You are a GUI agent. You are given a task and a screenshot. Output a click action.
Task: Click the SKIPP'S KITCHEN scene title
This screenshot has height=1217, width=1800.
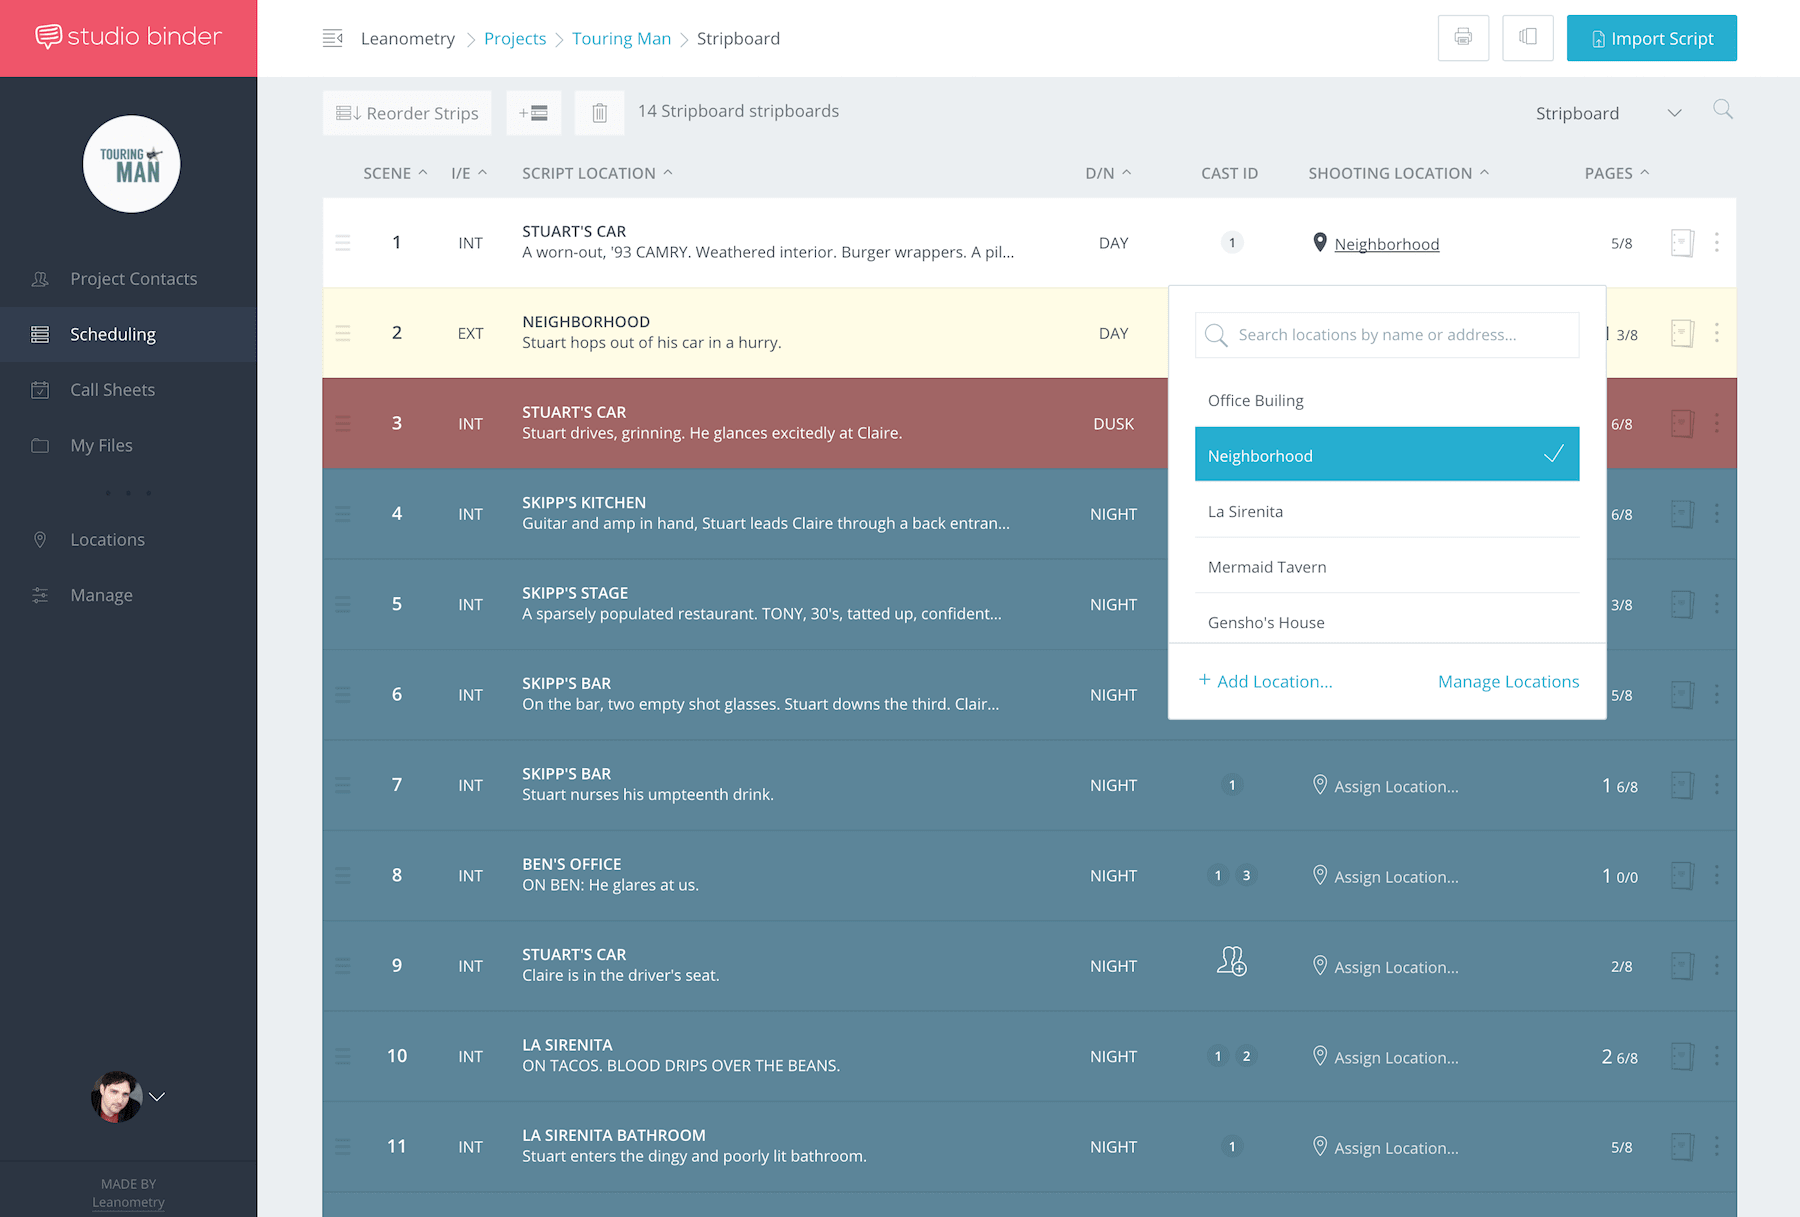tap(584, 502)
